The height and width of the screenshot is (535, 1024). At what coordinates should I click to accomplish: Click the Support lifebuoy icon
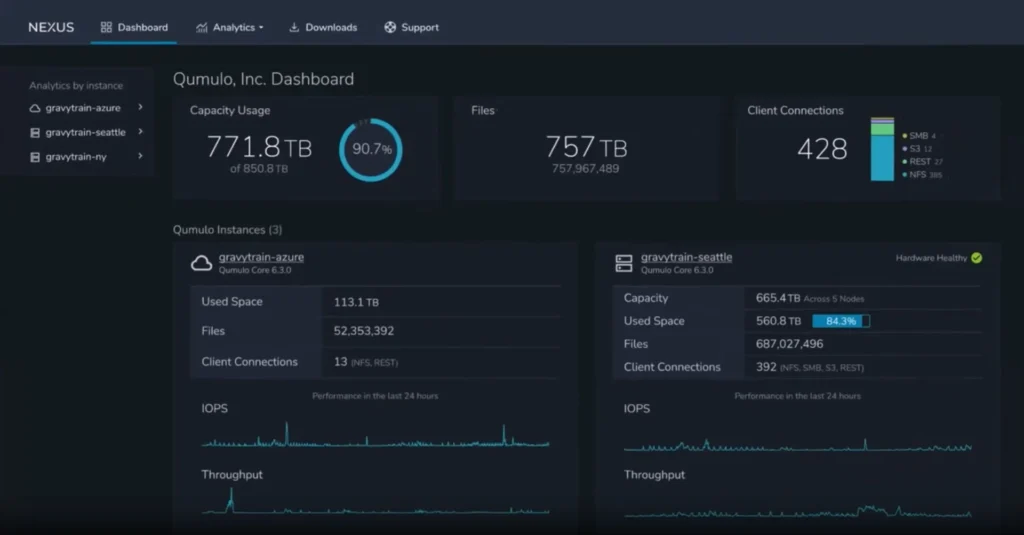pos(390,27)
